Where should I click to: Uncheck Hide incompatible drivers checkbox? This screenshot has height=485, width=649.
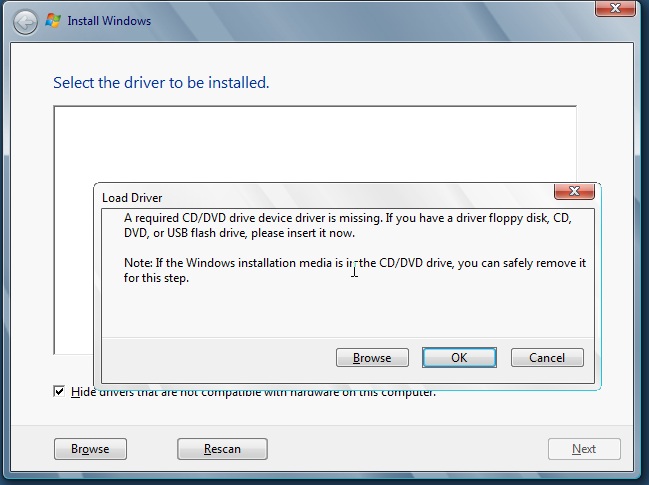tap(59, 391)
